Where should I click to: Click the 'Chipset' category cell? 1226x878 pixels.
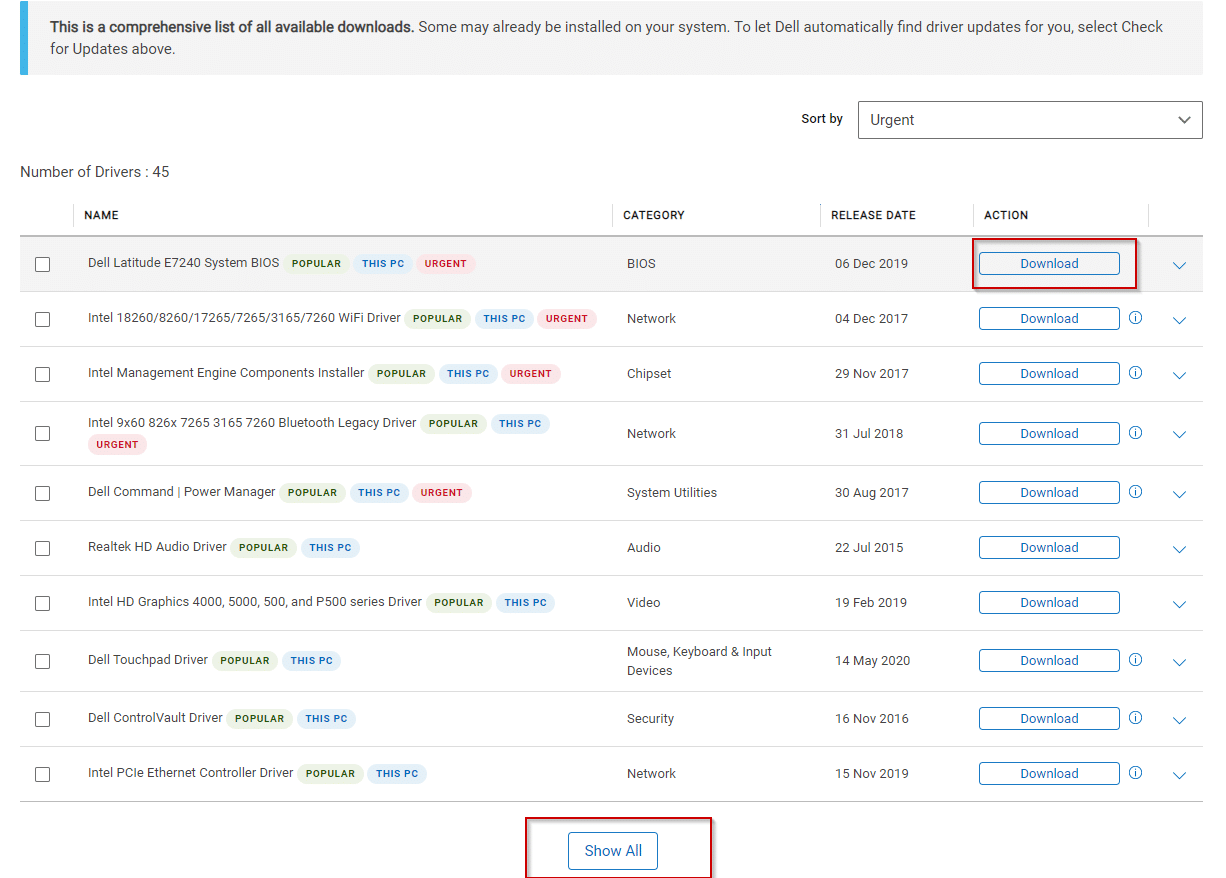pyautogui.click(x=649, y=374)
